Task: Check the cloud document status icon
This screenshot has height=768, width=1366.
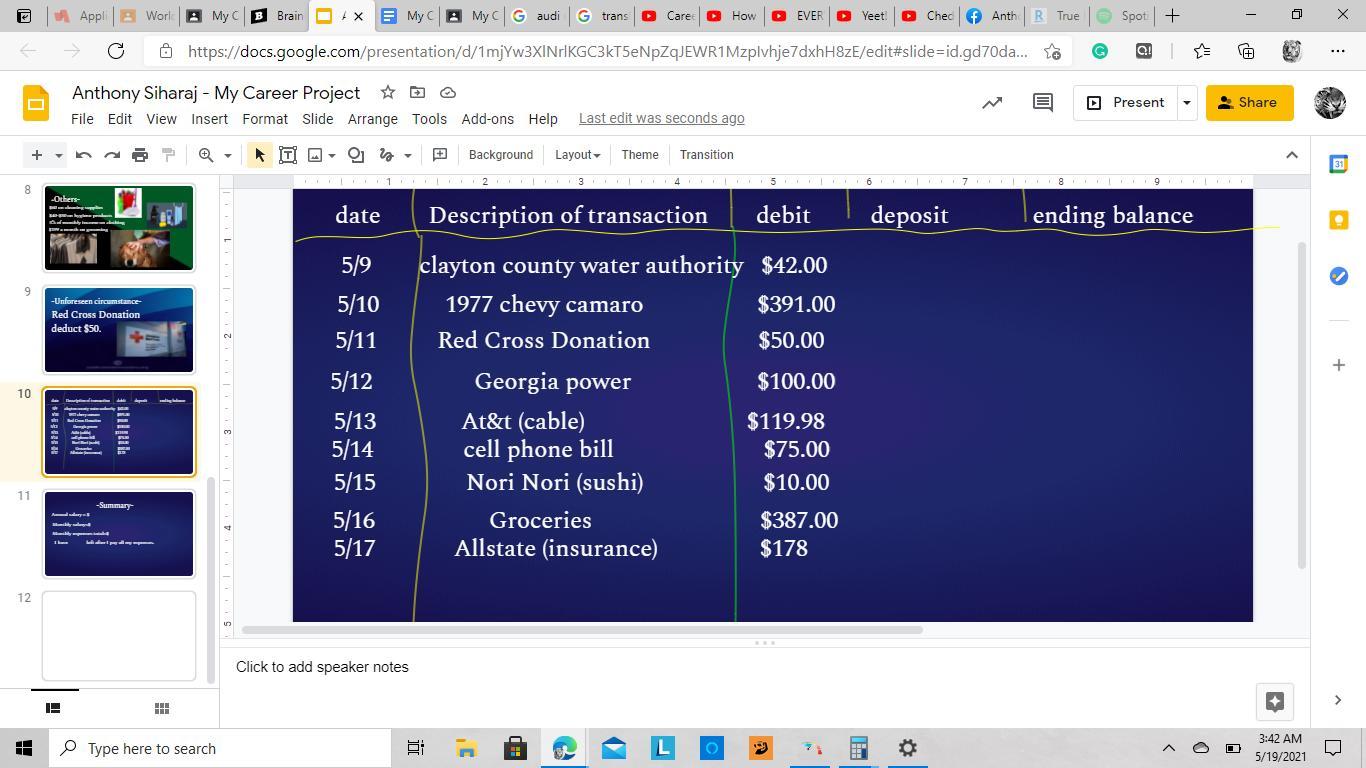Action: [x=448, y=92]
